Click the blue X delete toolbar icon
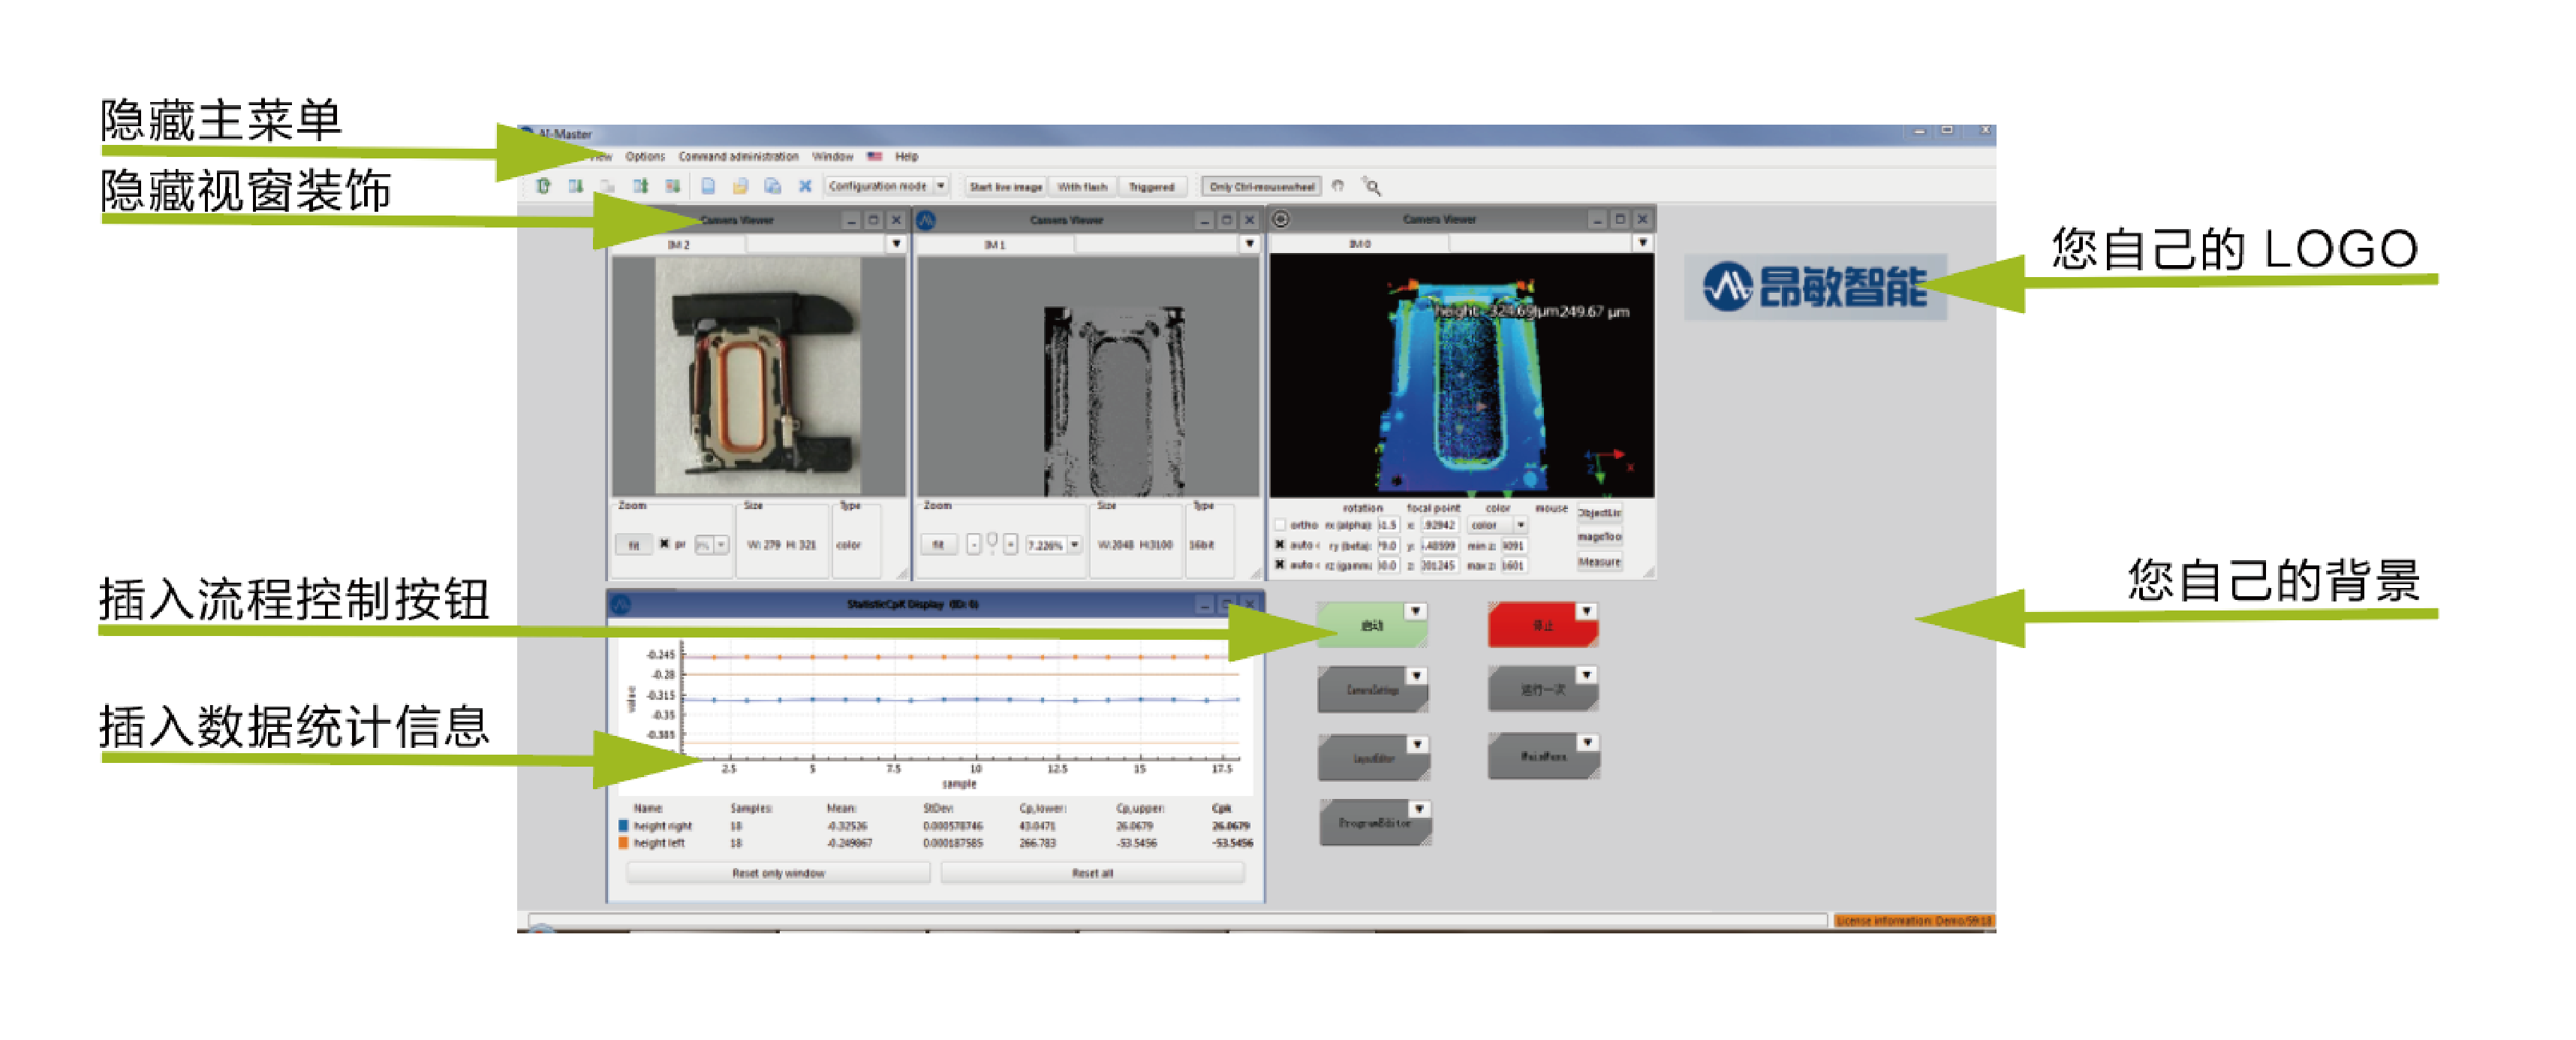2576x1040 pixels. point(804,186)
